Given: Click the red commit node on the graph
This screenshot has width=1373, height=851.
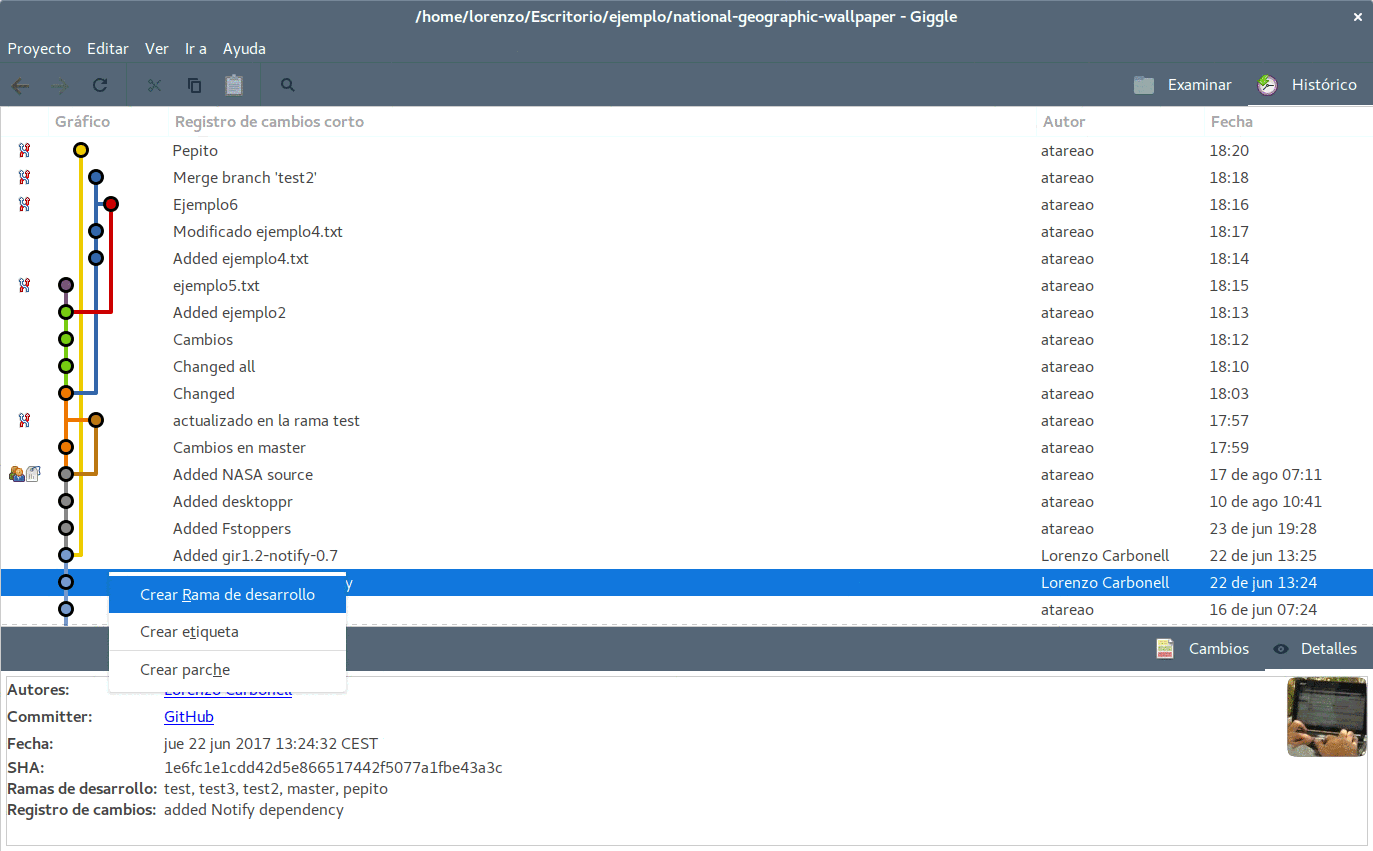Looking at the screenshot, I should click(x=111, y=203).
